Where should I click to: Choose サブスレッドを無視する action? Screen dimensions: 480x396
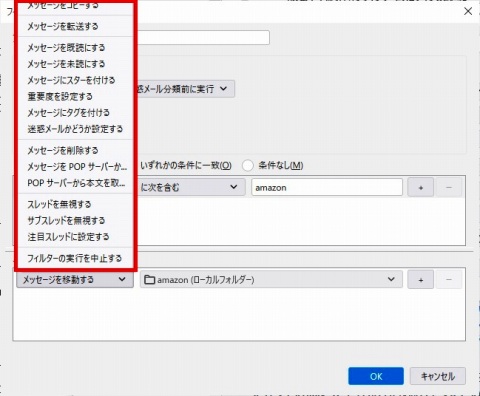pos(75,221)
